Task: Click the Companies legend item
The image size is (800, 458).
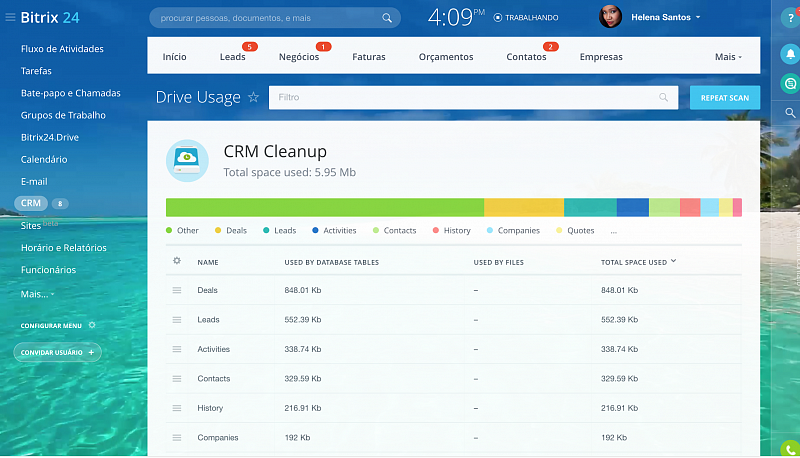Action: pyautogui.click(x=513, y=231)
